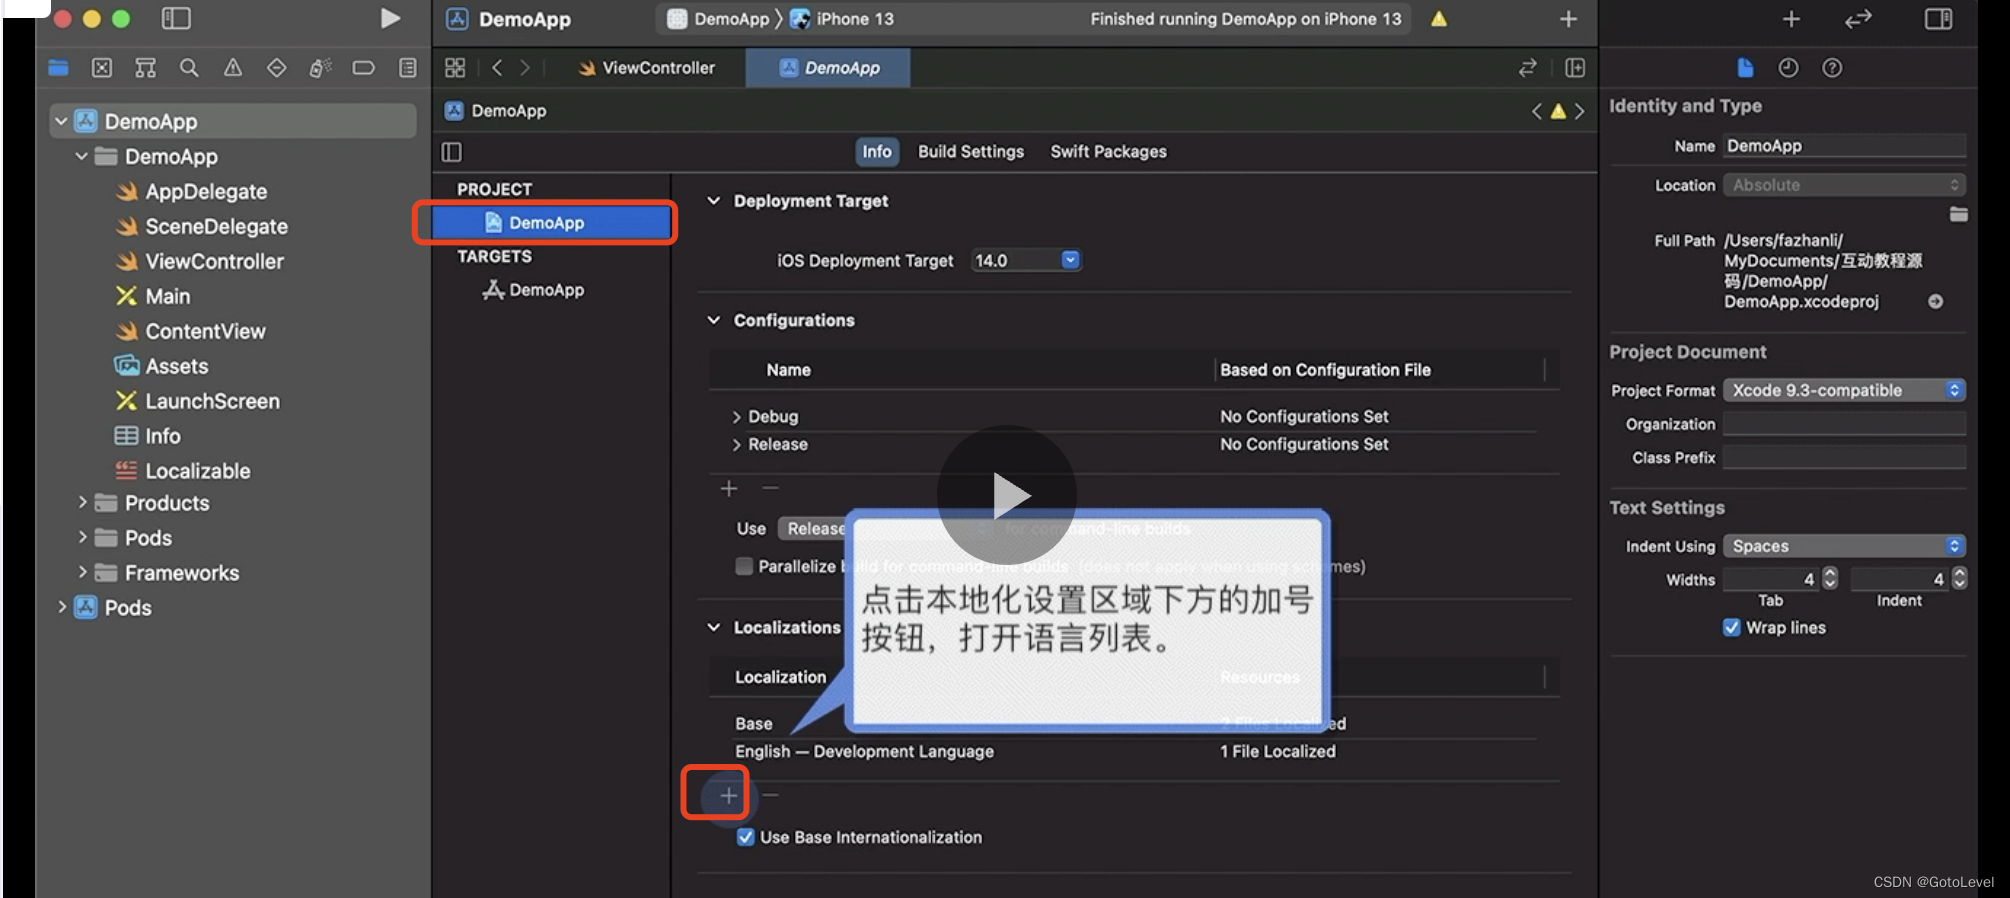Open the Location dropdown

tap(1844, 185)
